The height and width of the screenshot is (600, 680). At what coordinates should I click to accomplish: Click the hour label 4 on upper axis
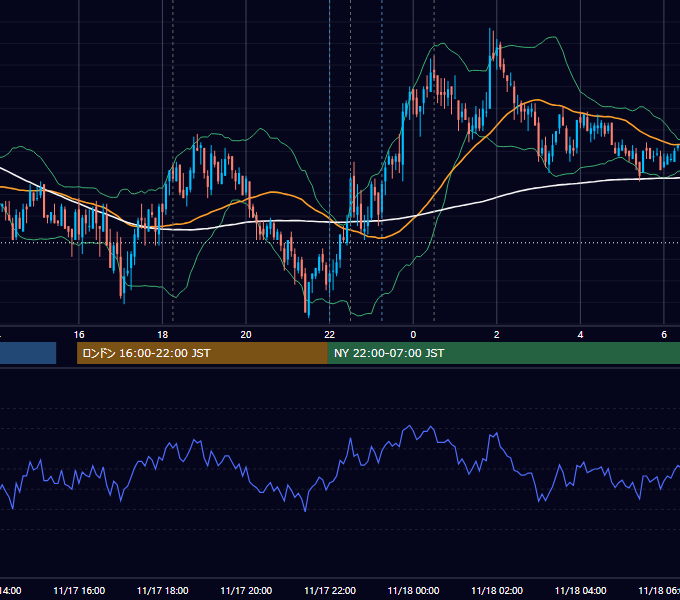[580, 335]
